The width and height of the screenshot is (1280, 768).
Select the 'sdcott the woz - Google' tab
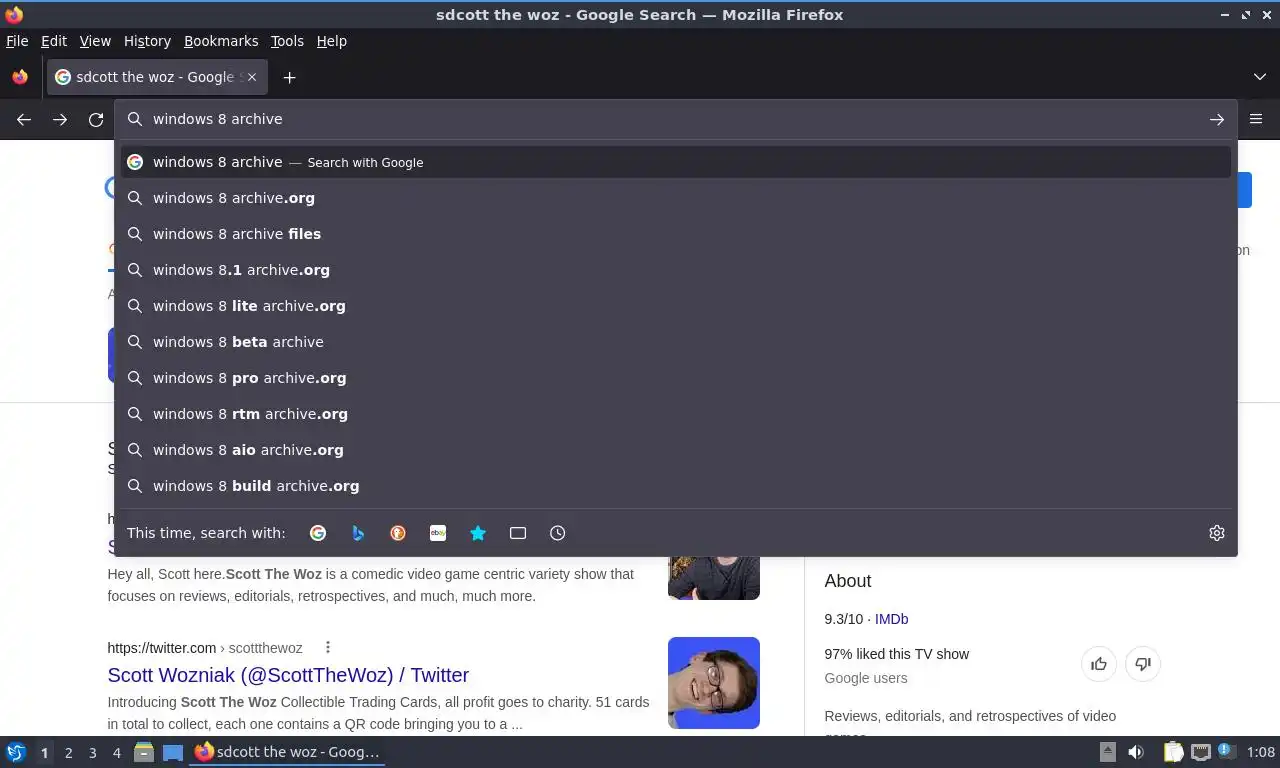tap(156, 77)
